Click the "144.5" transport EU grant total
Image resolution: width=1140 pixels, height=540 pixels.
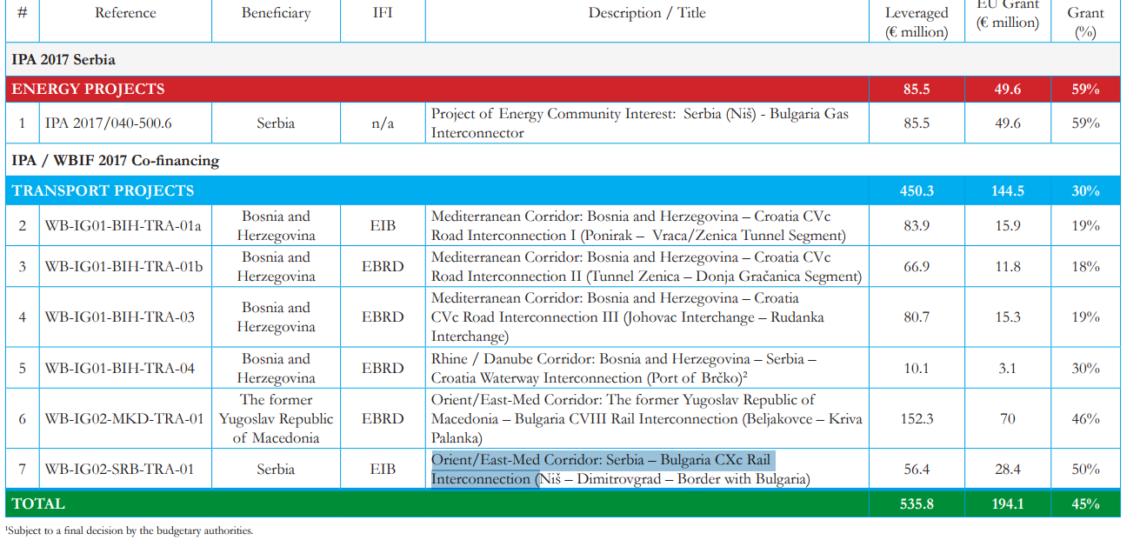pos(1008,191)
